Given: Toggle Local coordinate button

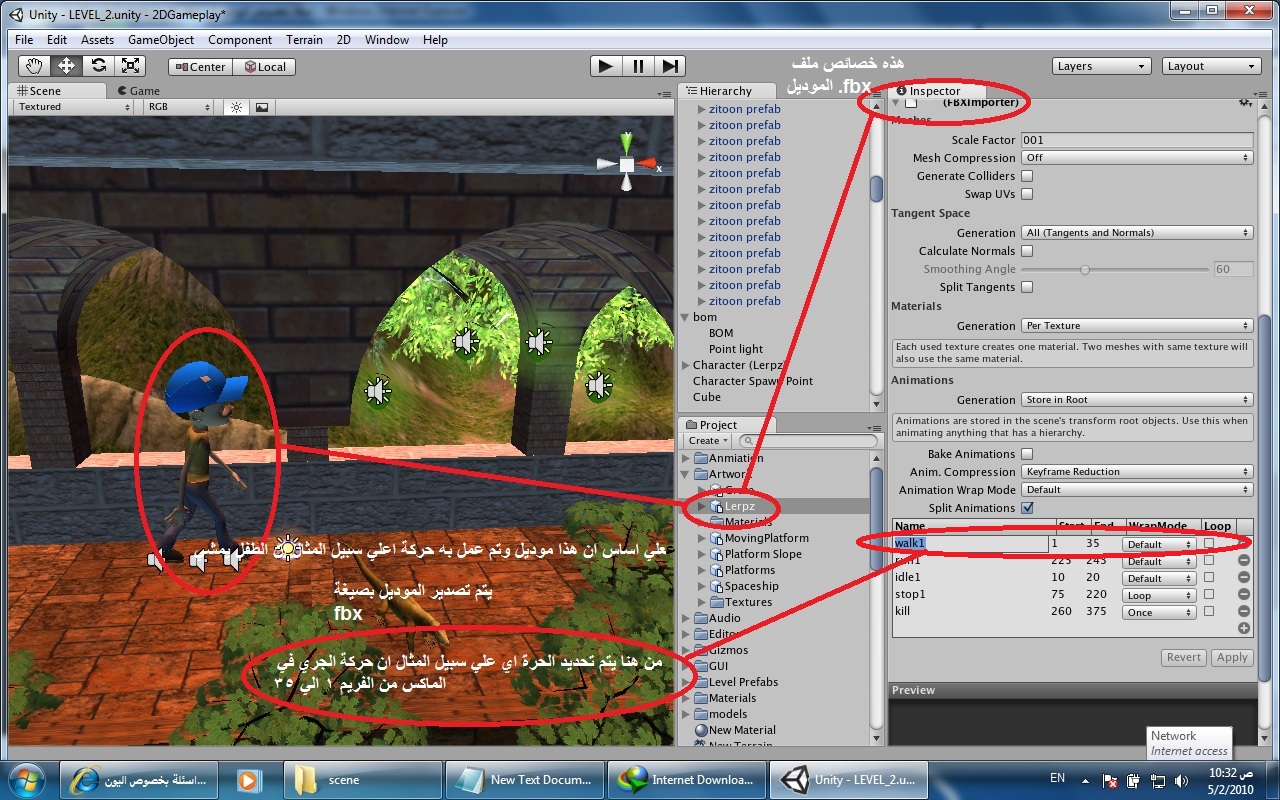Looking at the screenshot, I should pos(264,67).
